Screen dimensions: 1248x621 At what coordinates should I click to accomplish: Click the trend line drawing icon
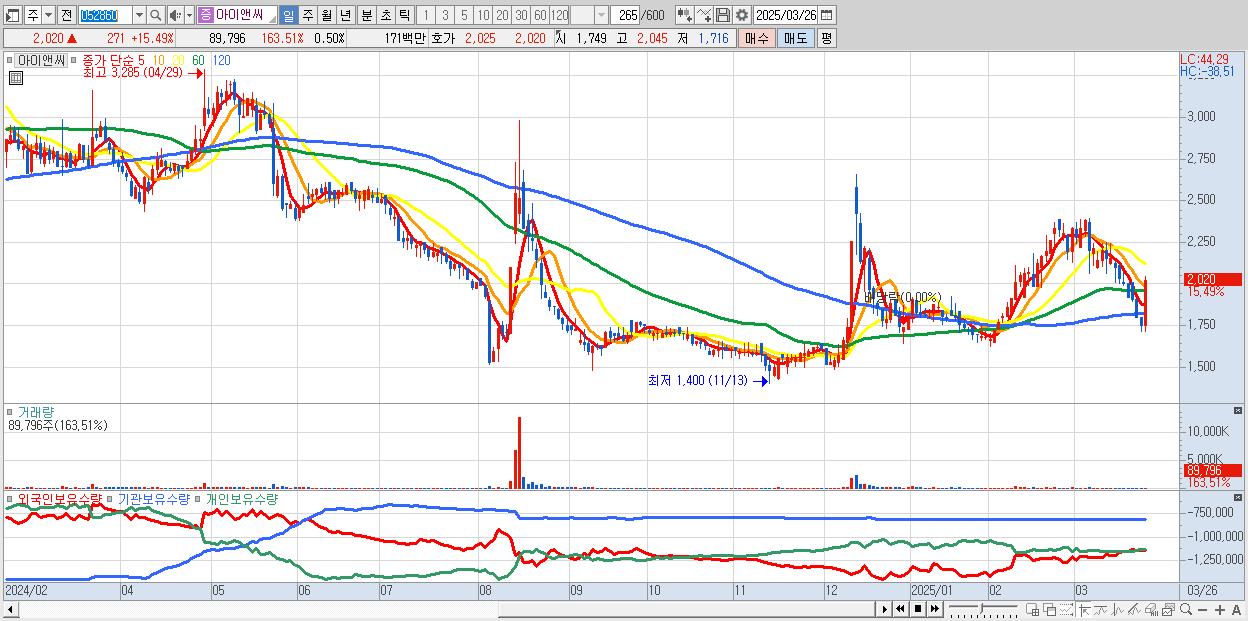coord(1101,609)
